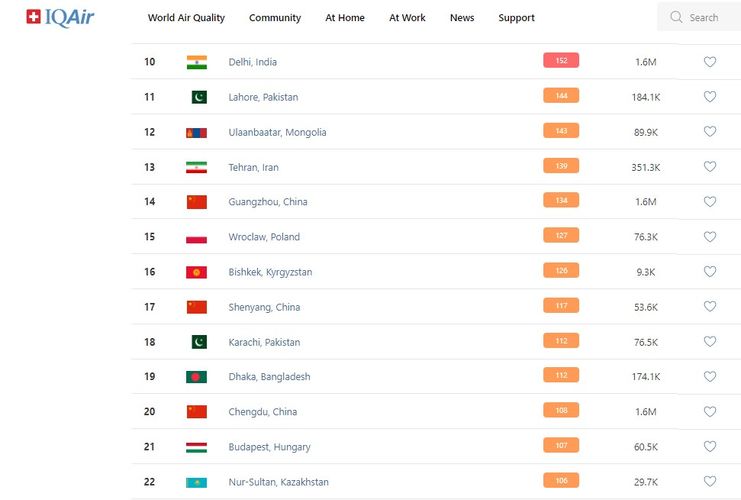The height and width of the screenshot is (500, 741).
Task: Open the Community menu
Action: pyautogui.click(x=275, y=18)
